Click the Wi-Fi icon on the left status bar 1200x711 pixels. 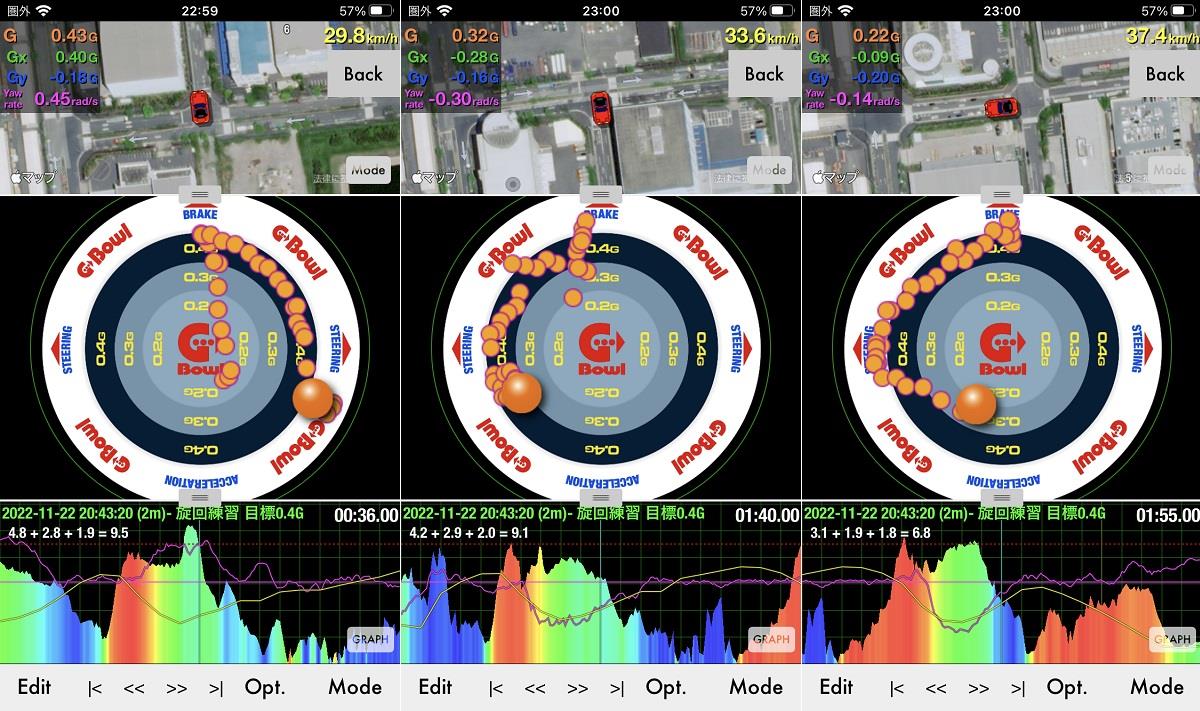(43, 11)
